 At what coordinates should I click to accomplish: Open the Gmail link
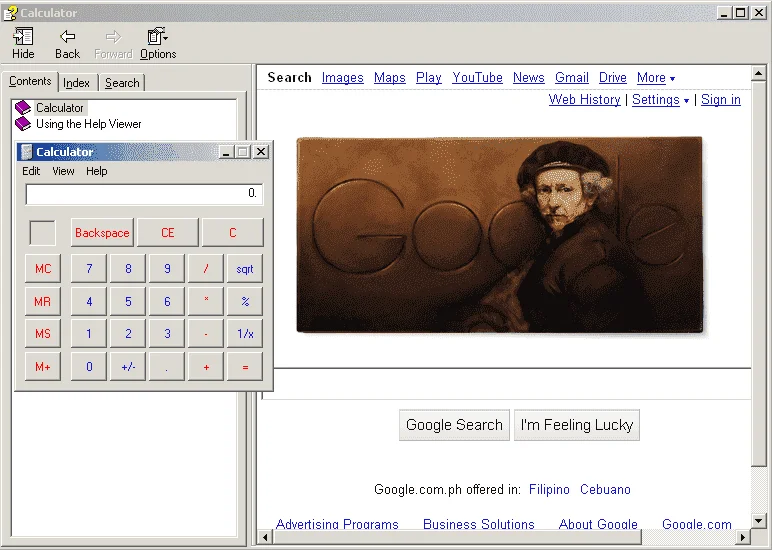[x=572, y=78]
